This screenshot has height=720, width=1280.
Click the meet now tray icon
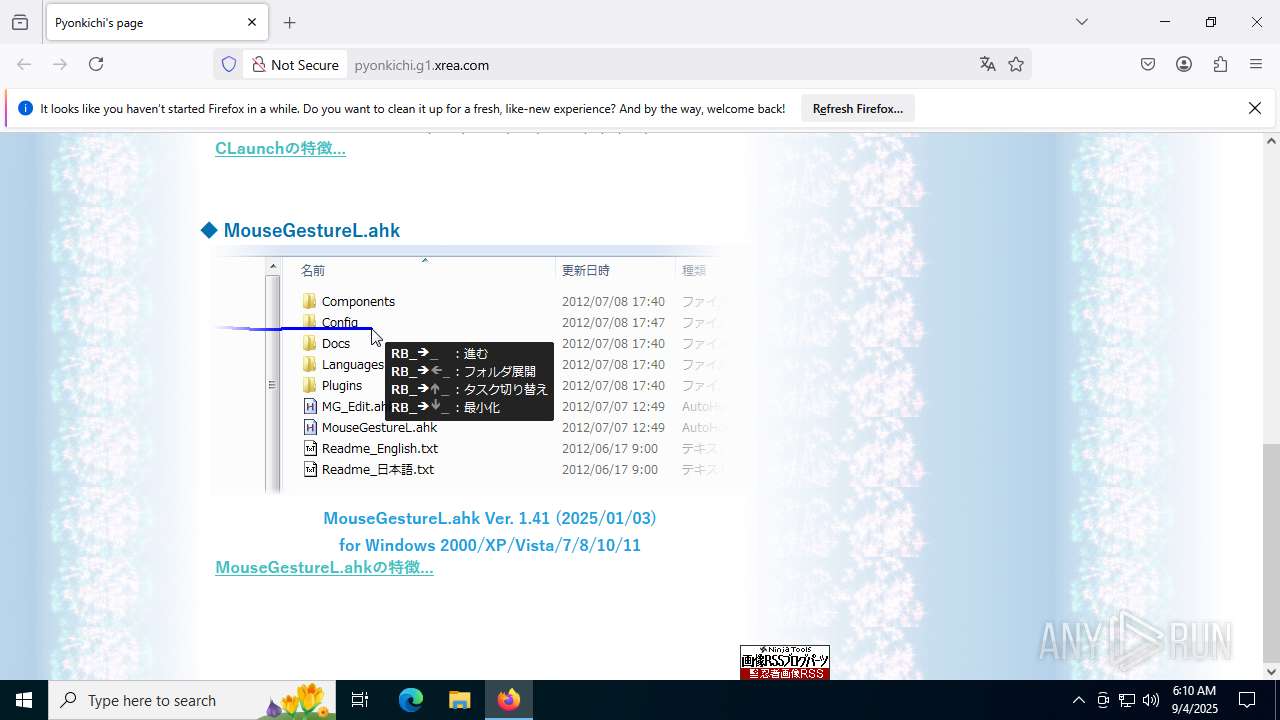pyautogui.click(x=1103, y=700)
